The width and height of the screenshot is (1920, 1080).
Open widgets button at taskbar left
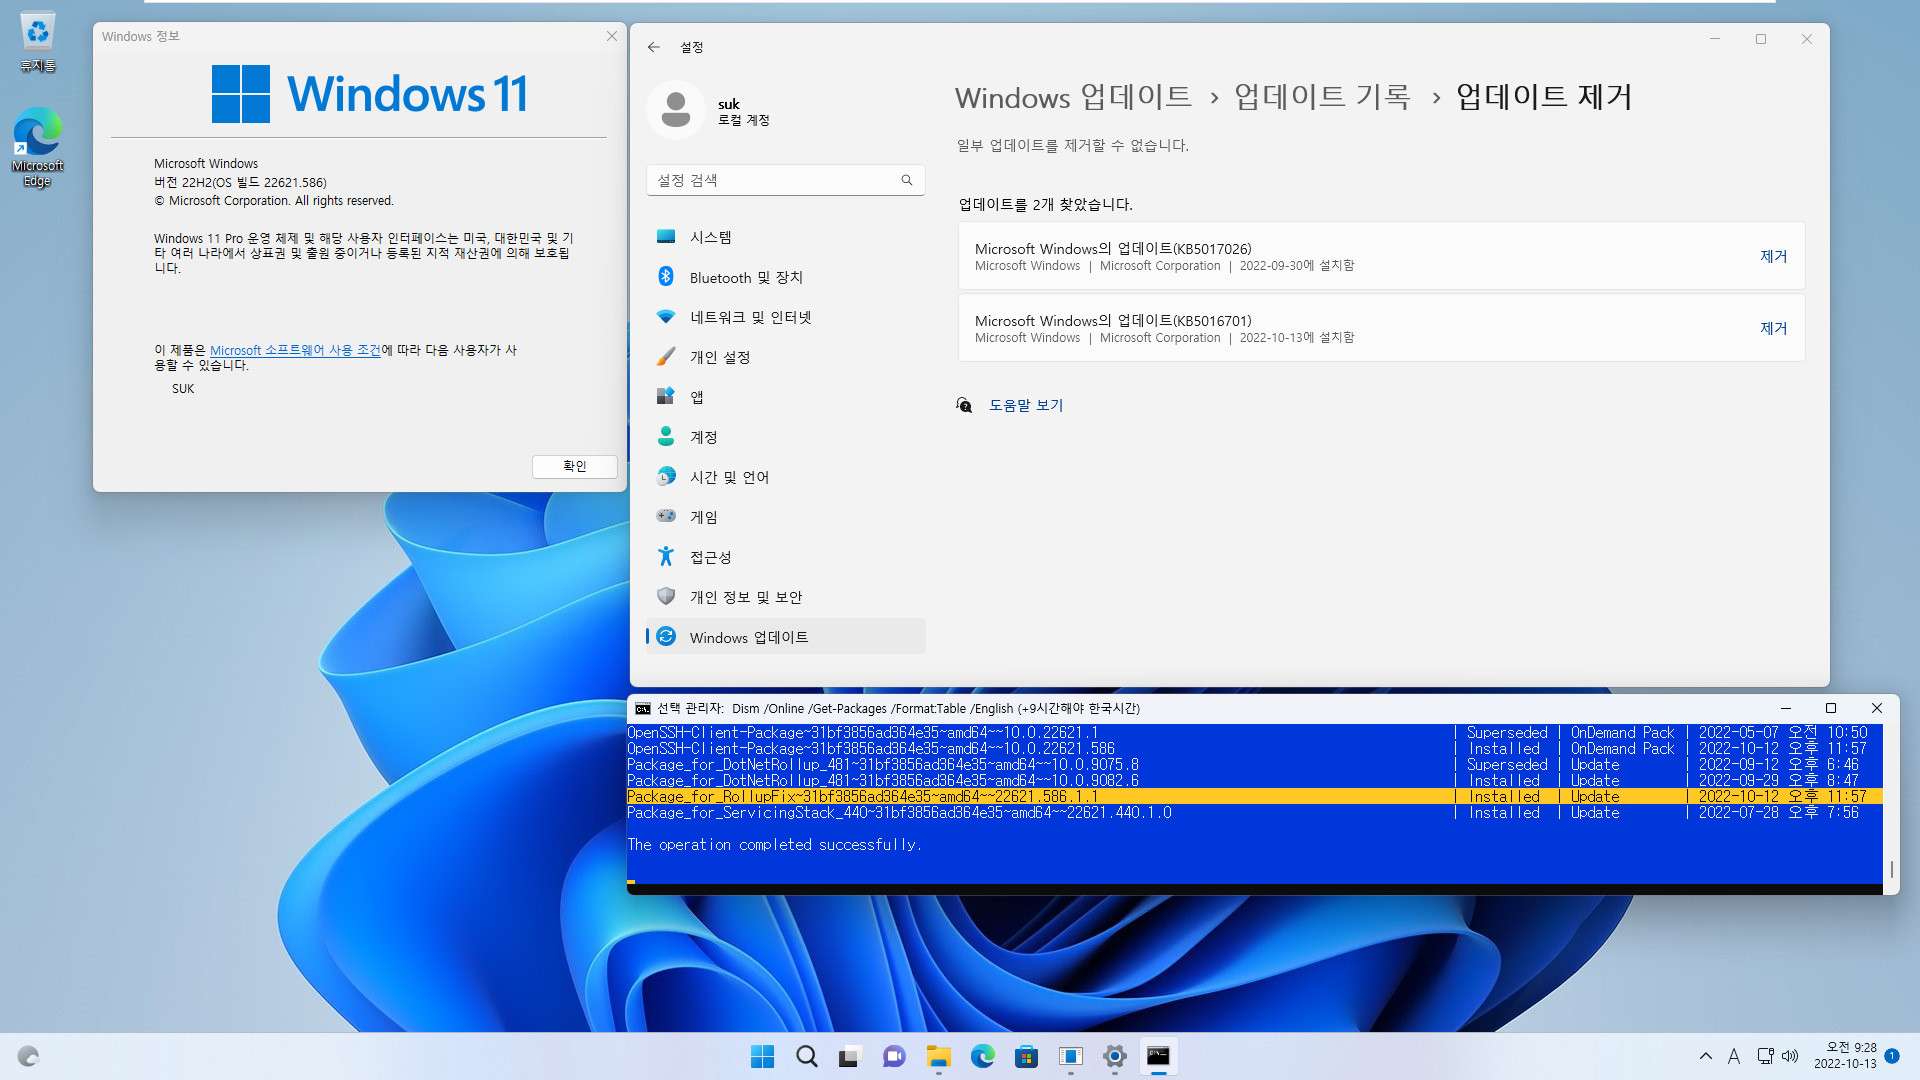[x=28, y=1056]
